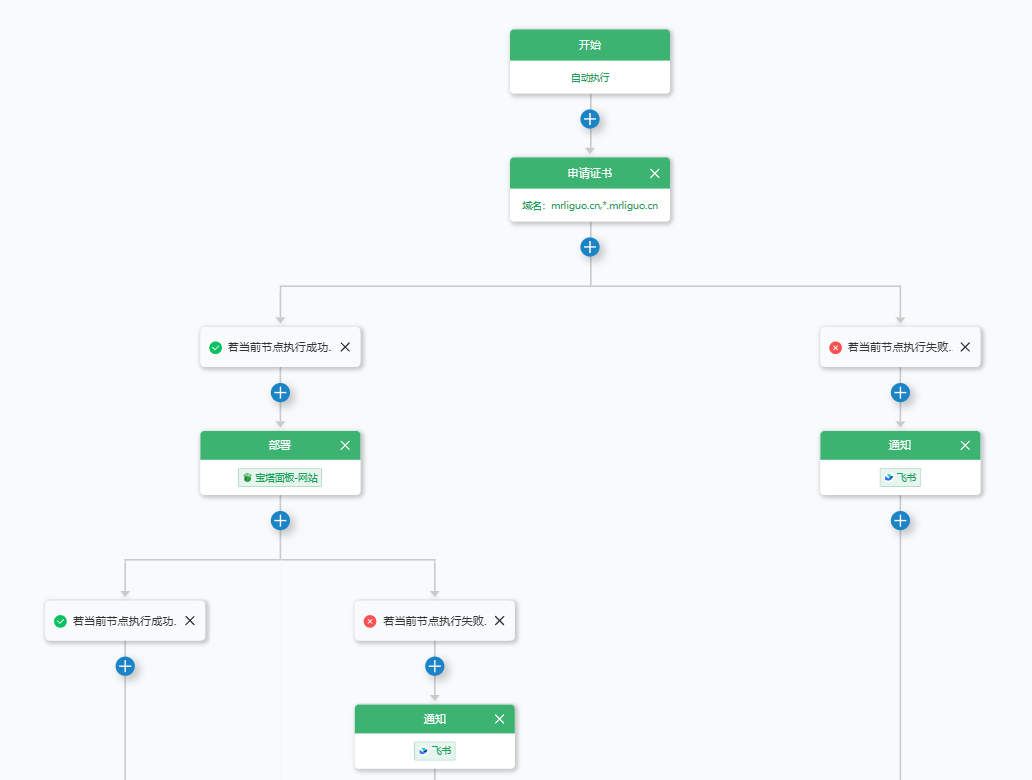Screen dimensions: 1032x780
Task: Click the plus under the top-right failure condition
Action: pyautogui.click(x=900, y=392)
